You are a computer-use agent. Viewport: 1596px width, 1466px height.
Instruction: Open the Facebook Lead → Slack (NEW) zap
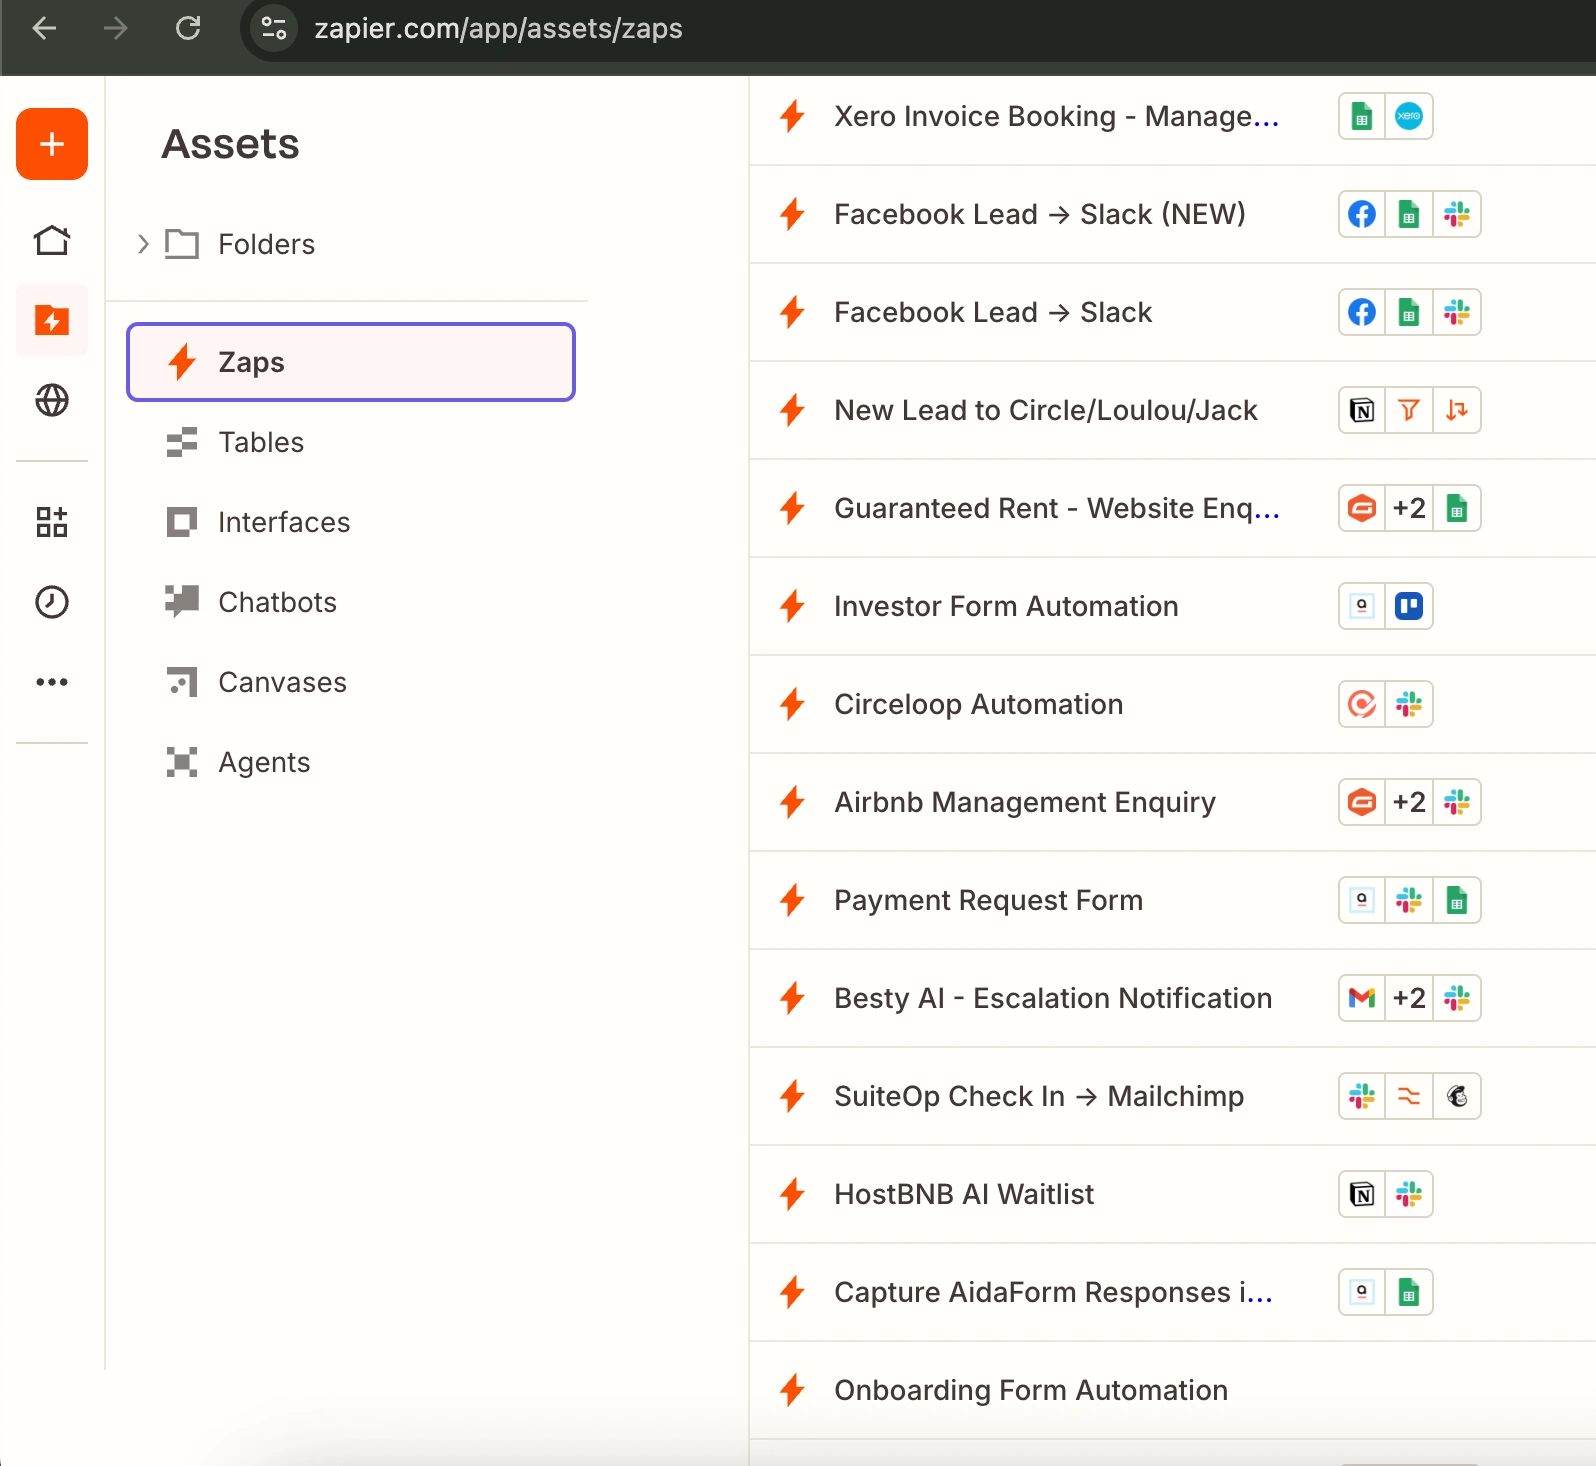click(1039, 214)
